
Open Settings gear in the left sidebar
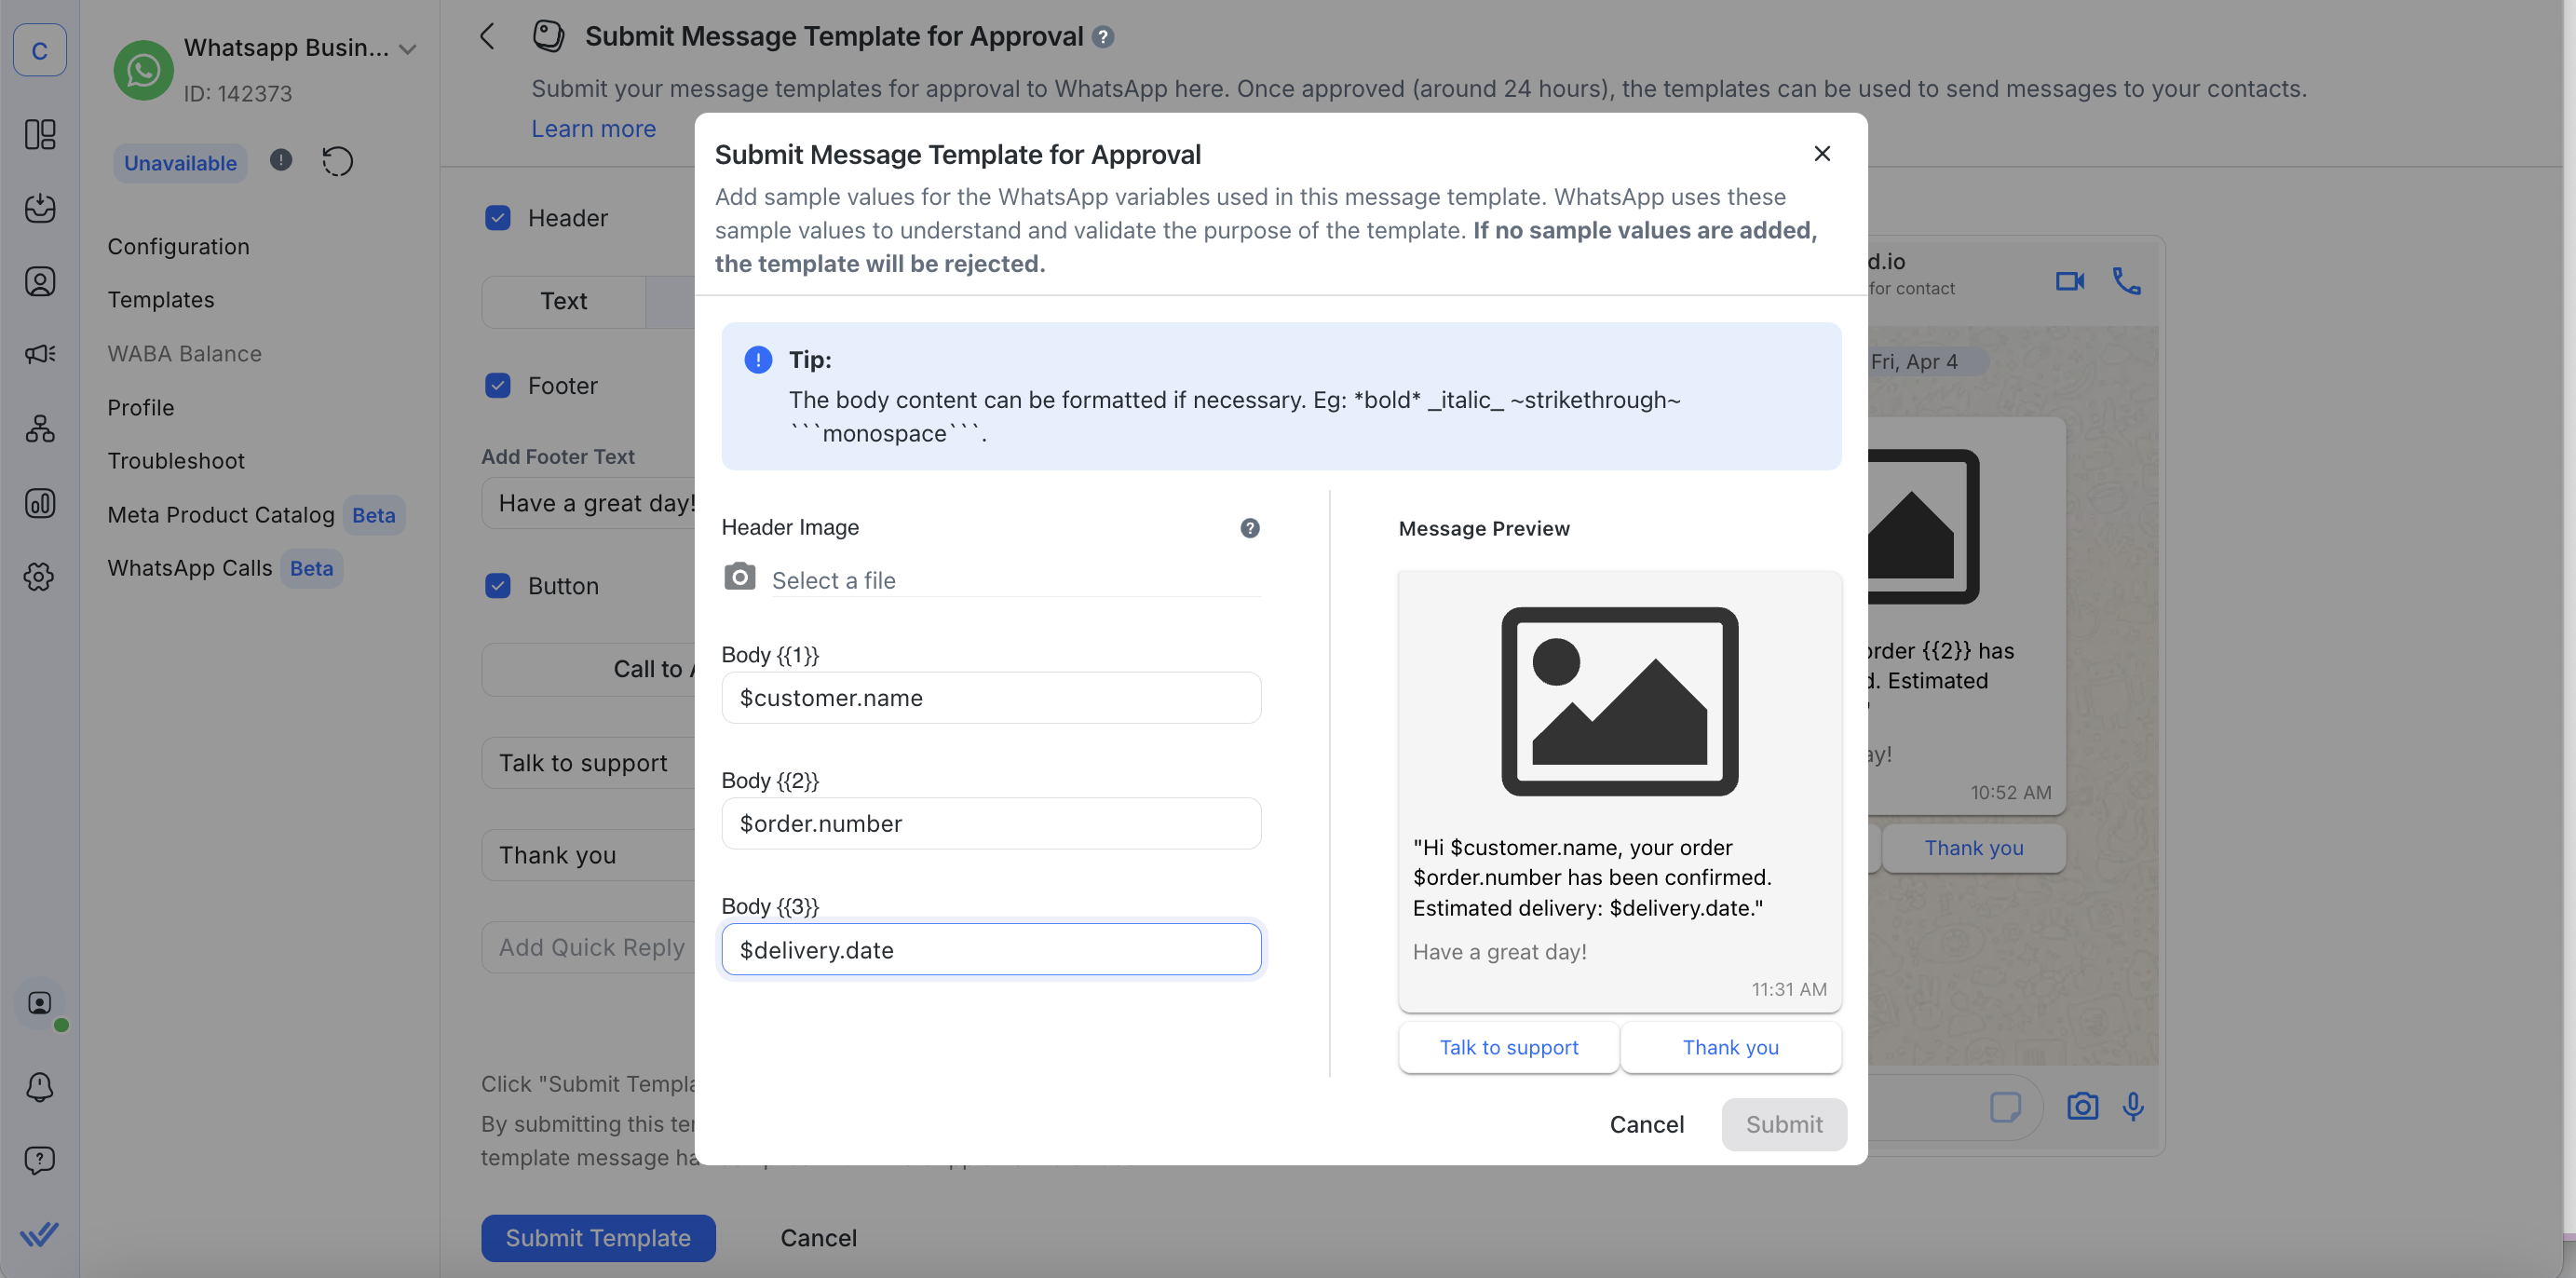coord(39,577)
